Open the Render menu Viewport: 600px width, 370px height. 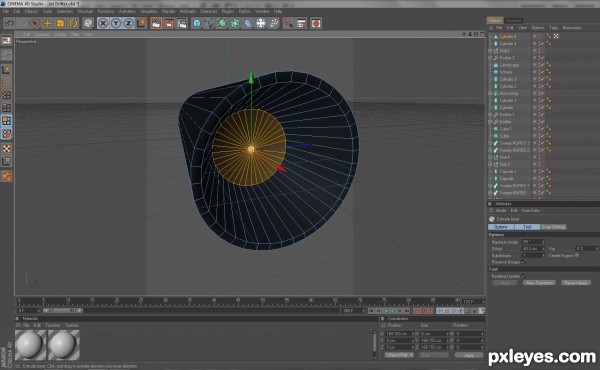tap(168, 11)
